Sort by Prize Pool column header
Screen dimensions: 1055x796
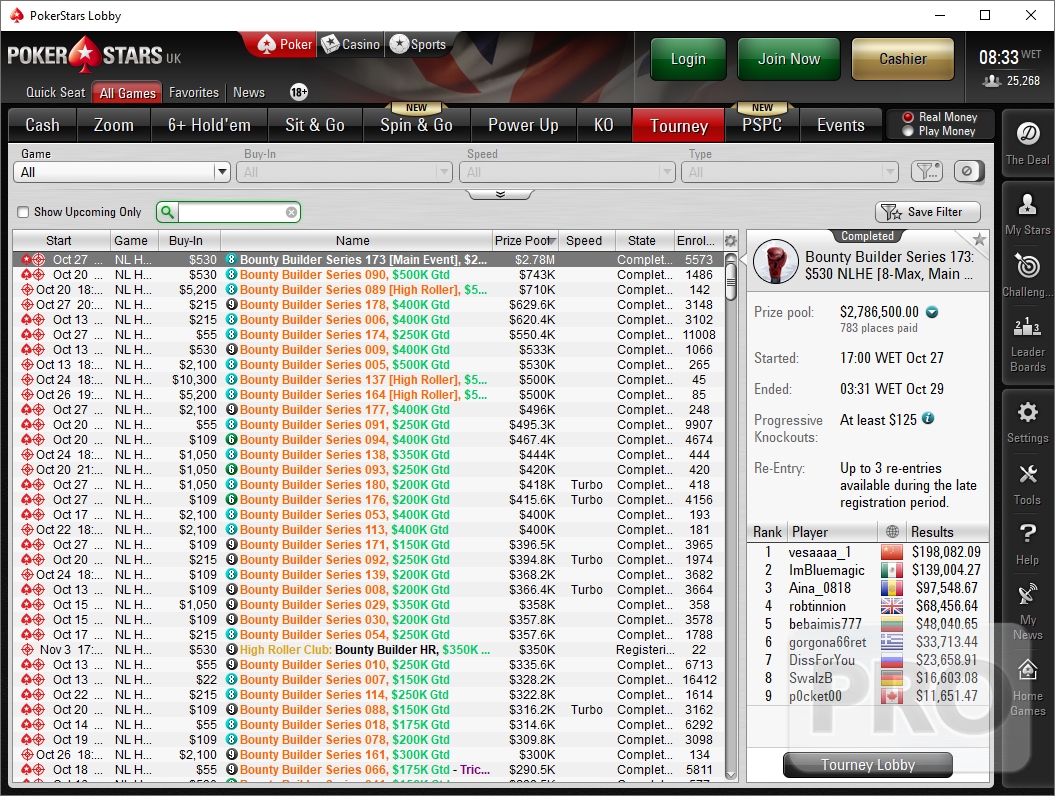(x=525, y=240)
